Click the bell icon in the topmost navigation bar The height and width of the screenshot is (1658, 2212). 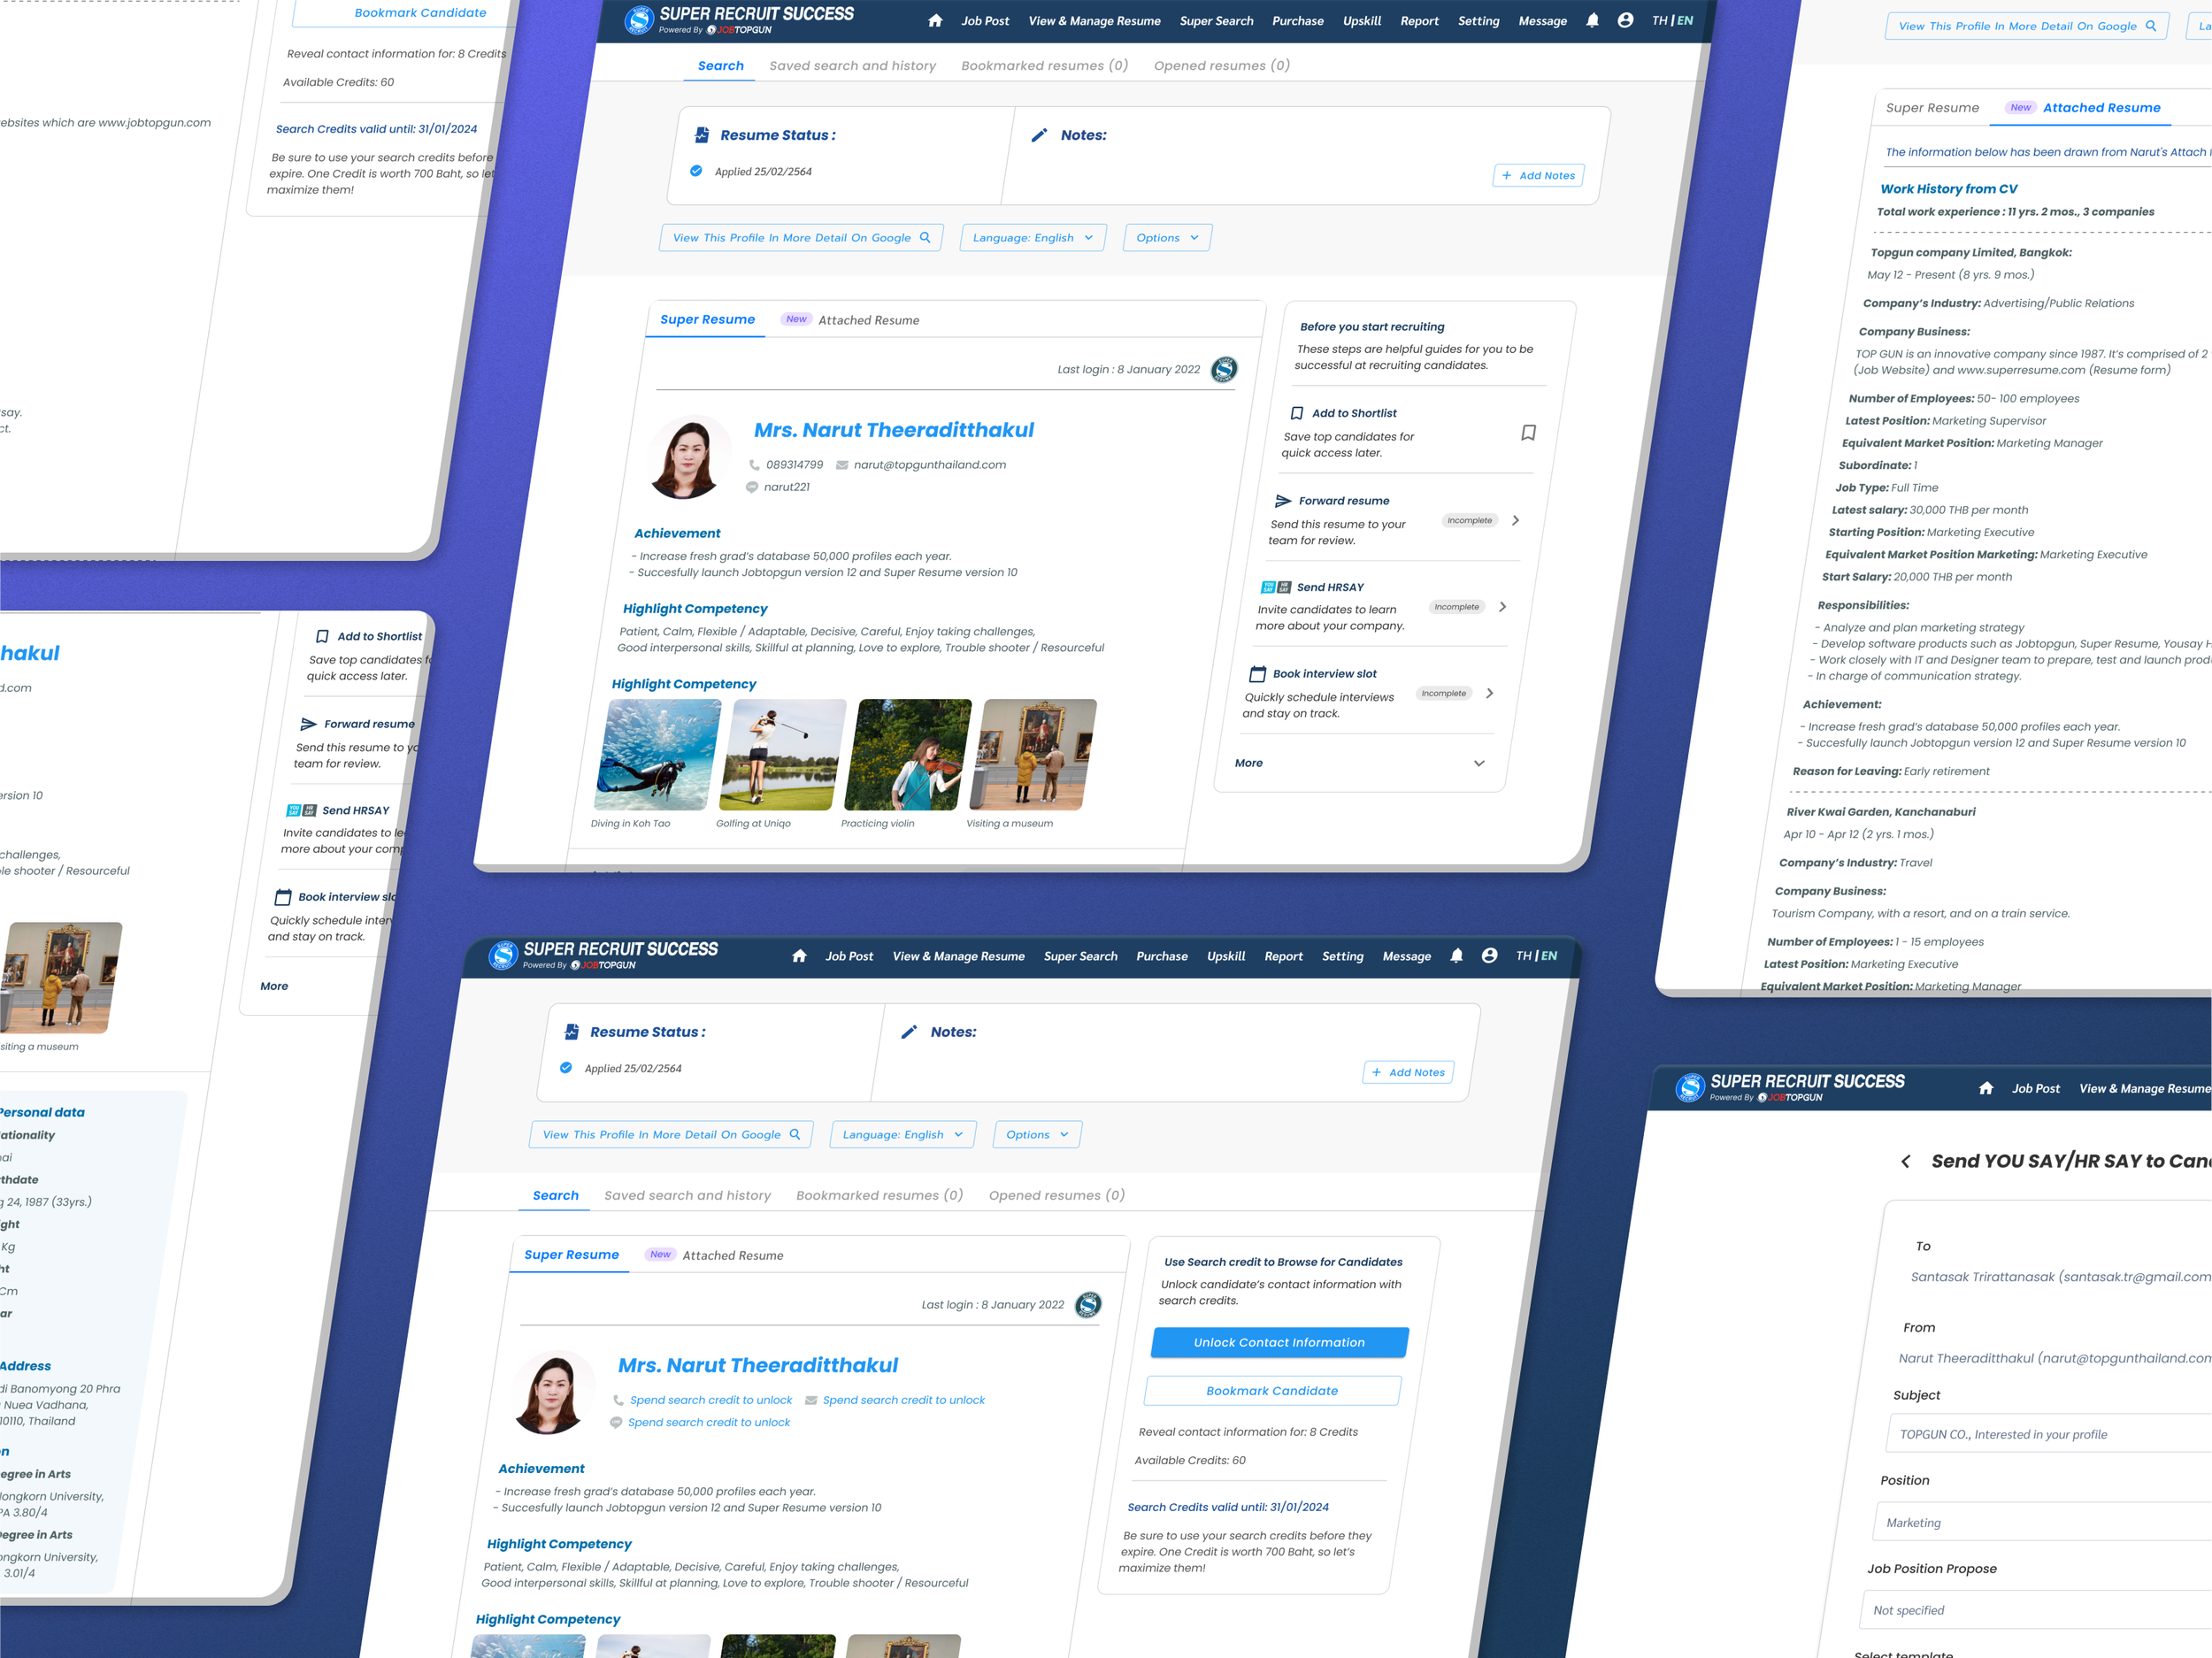pos(1592,21)
